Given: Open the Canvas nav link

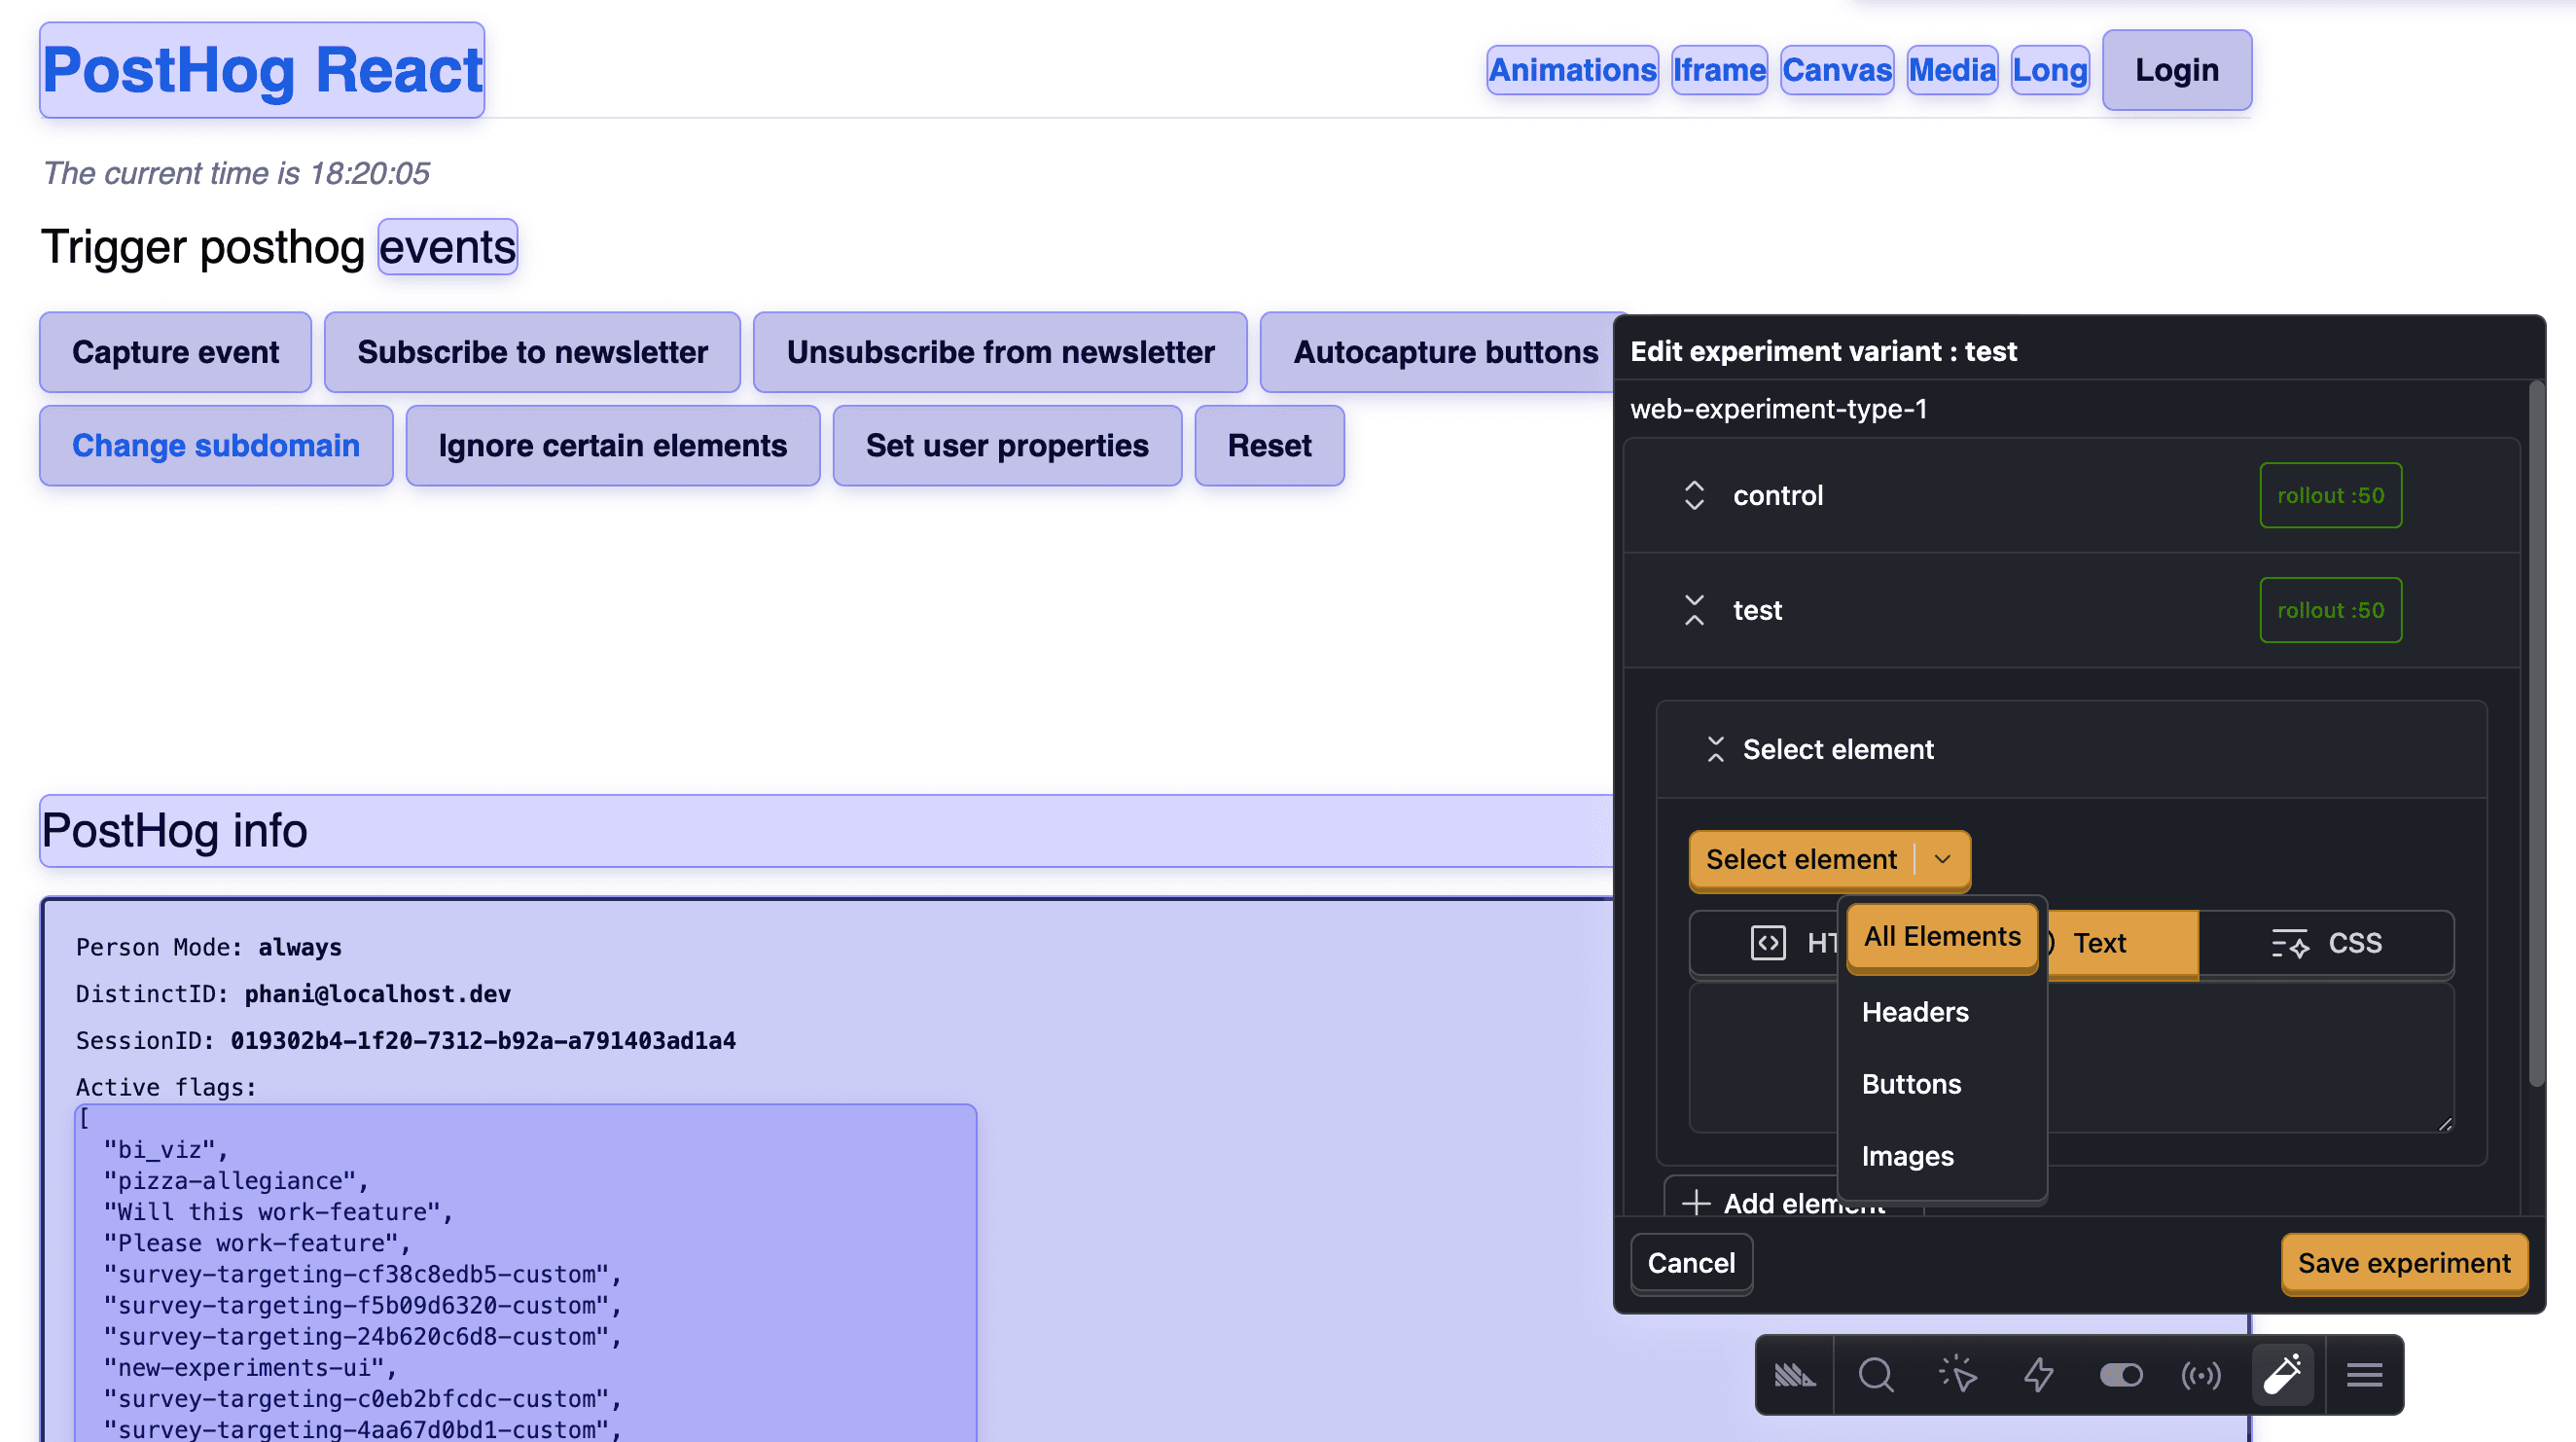Looking at the screenshot, I should tap(1837, 70).
